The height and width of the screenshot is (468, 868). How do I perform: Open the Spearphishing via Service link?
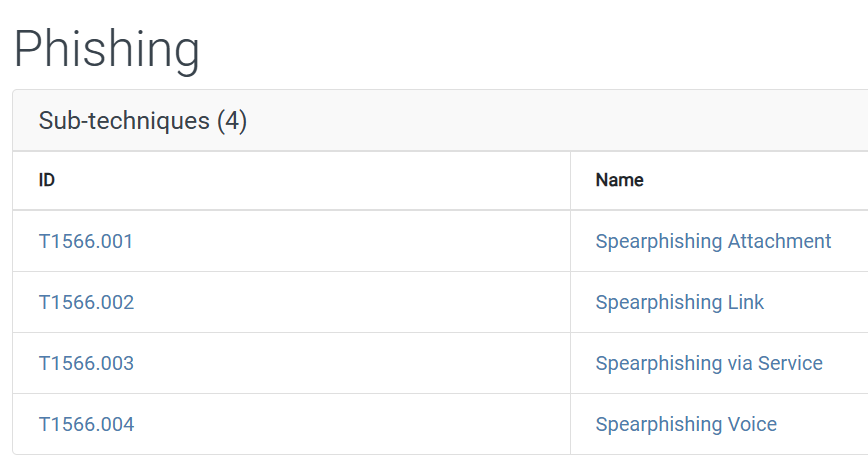(x=709, y=363)
